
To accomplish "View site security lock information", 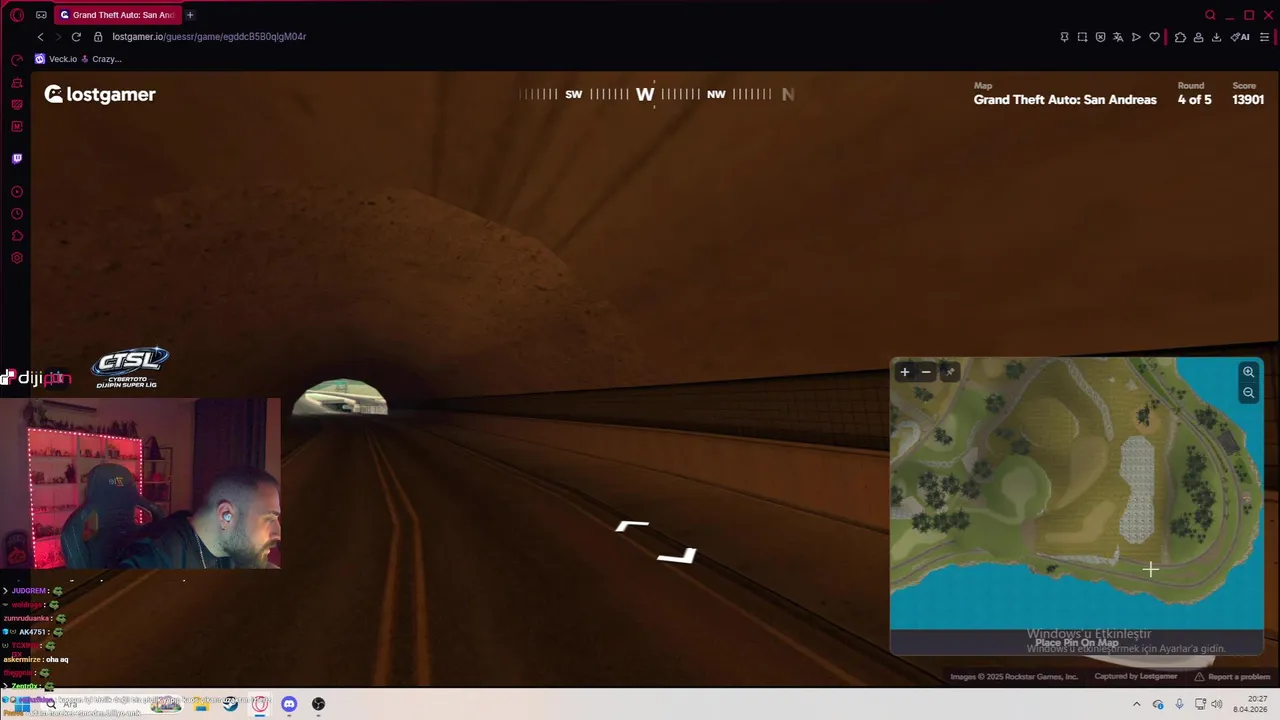I will (98, 37).
